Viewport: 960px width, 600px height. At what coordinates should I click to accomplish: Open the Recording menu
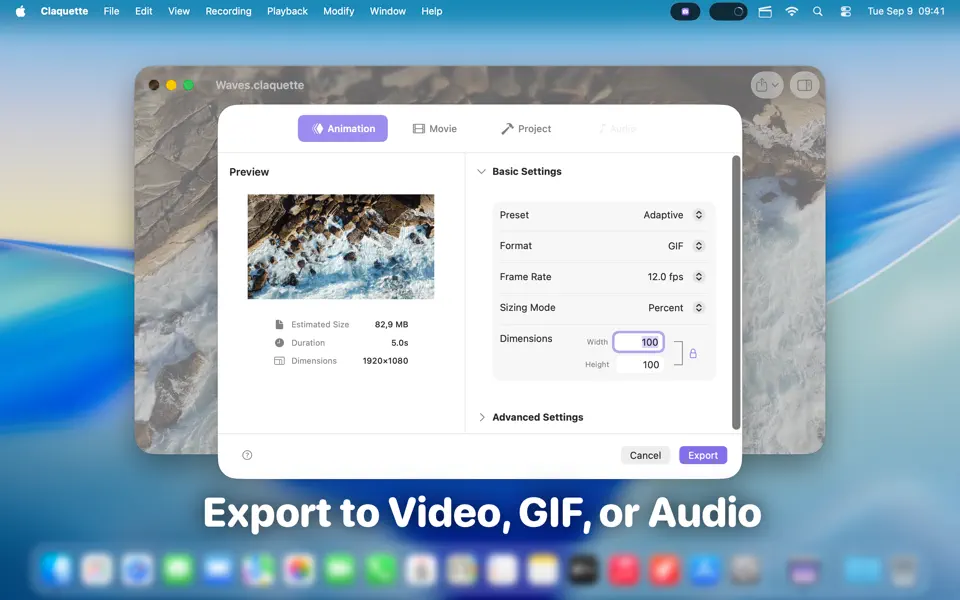coord(228,11)
